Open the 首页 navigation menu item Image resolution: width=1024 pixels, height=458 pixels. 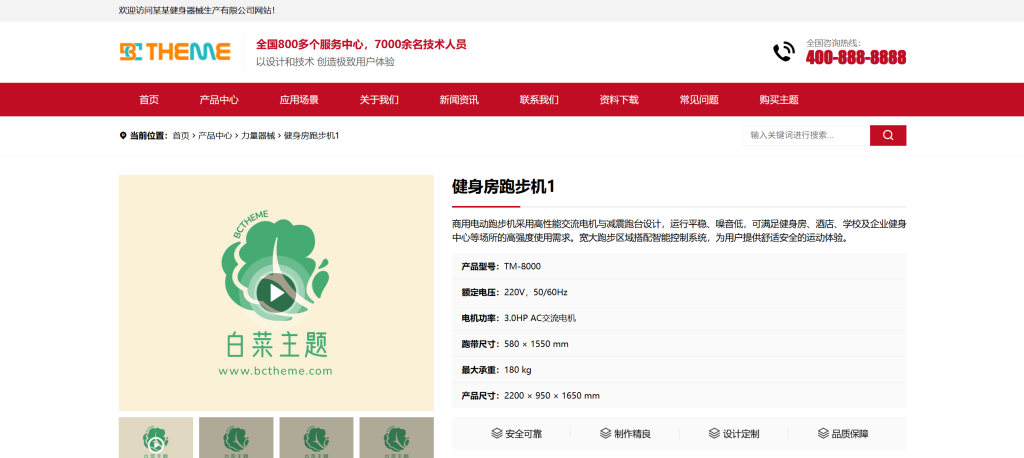point(149,100)
